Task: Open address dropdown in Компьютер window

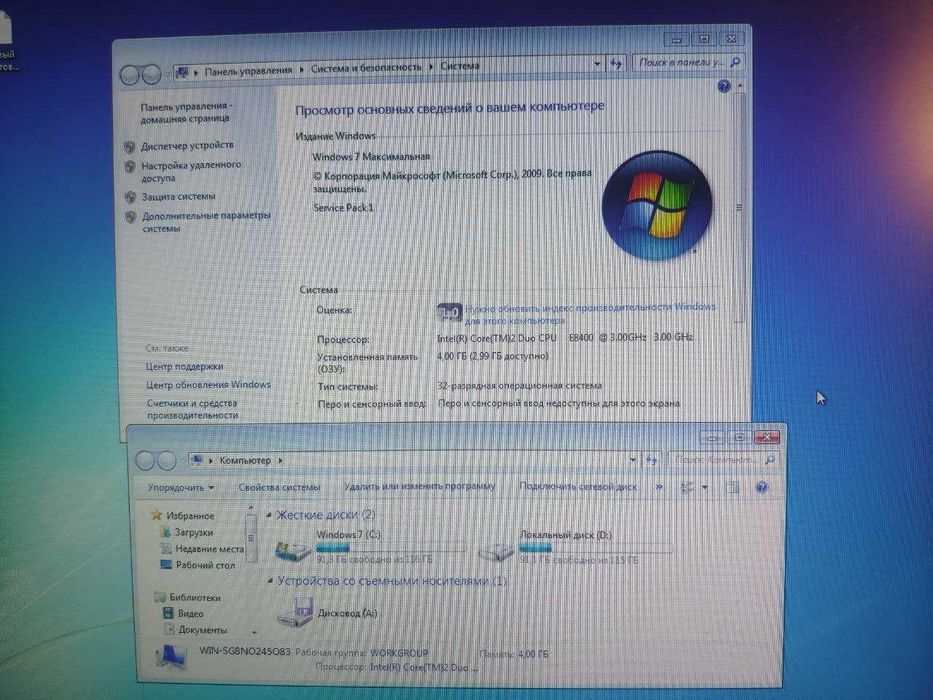Action: click(x=632, y=460)
